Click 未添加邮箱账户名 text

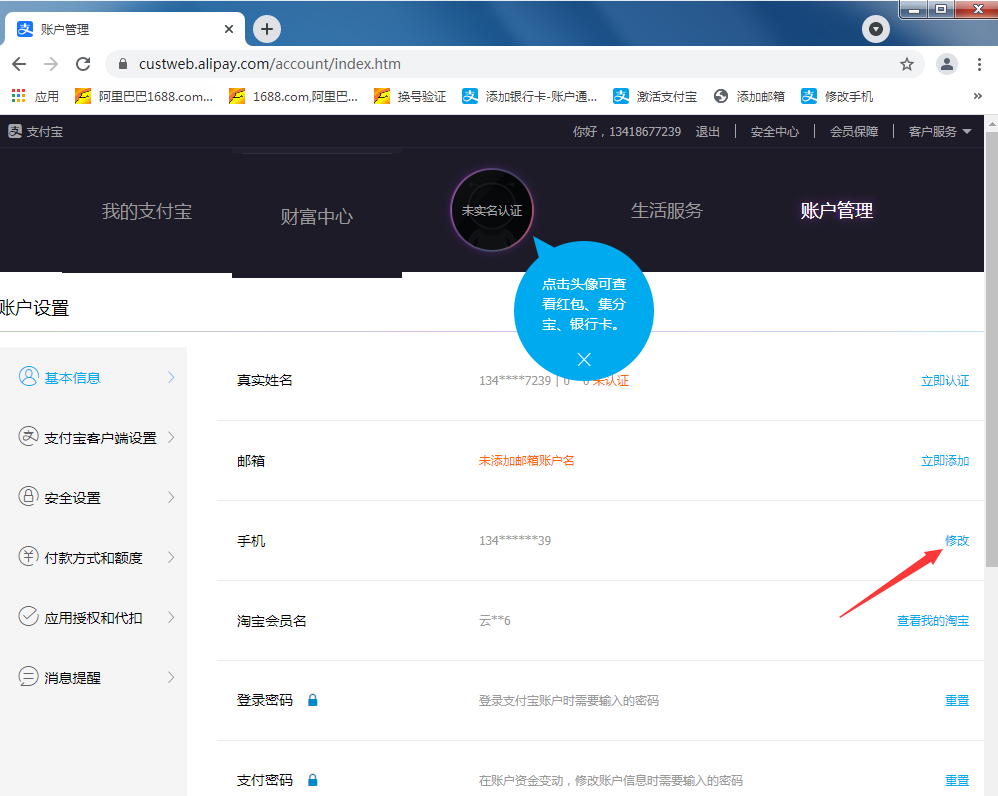point(526,461)
